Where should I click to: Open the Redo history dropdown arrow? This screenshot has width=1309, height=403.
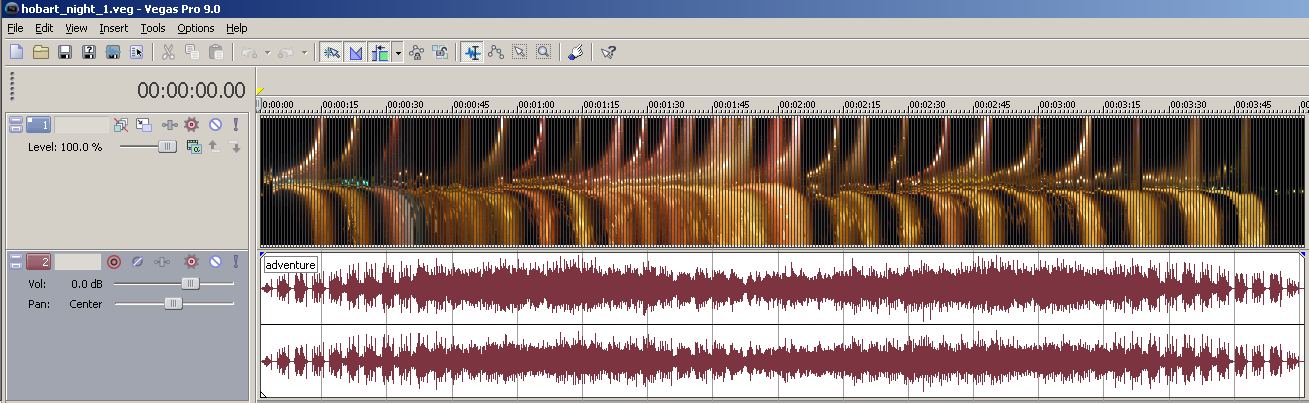click(x=304, y=51)
